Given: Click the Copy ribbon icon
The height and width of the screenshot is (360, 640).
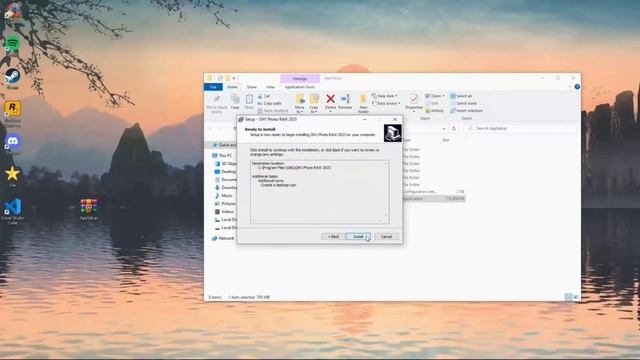Looking at the screenshot, I should click(235, 101).
